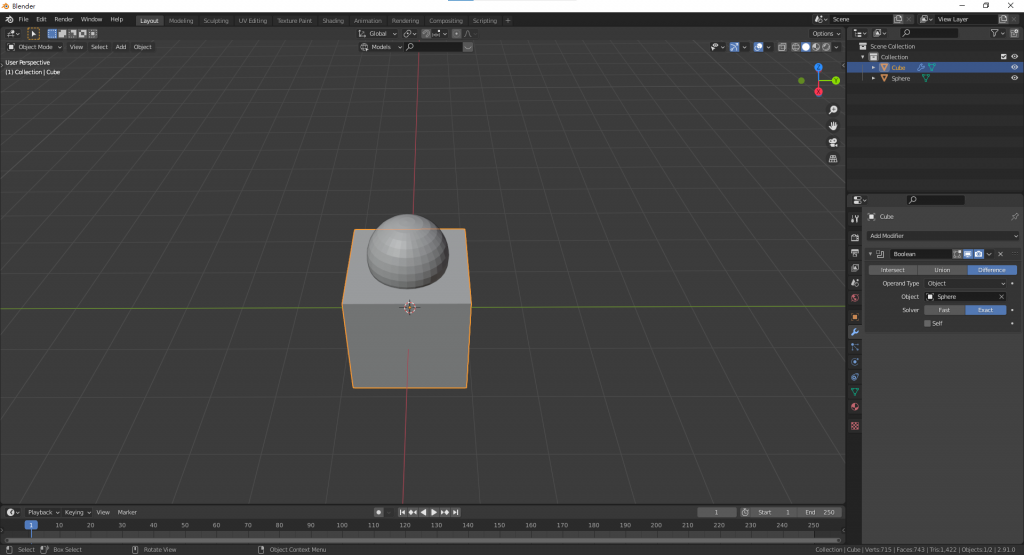
Task: Open the Operand Type dropdown
Action: (966, 283)
